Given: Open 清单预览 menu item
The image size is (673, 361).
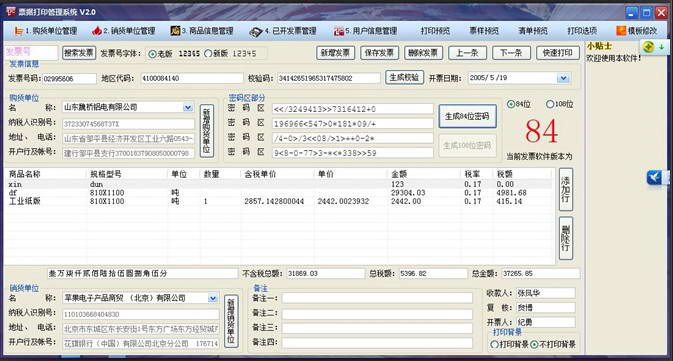Looking at the screenshot, I should [x=533, y=31].
